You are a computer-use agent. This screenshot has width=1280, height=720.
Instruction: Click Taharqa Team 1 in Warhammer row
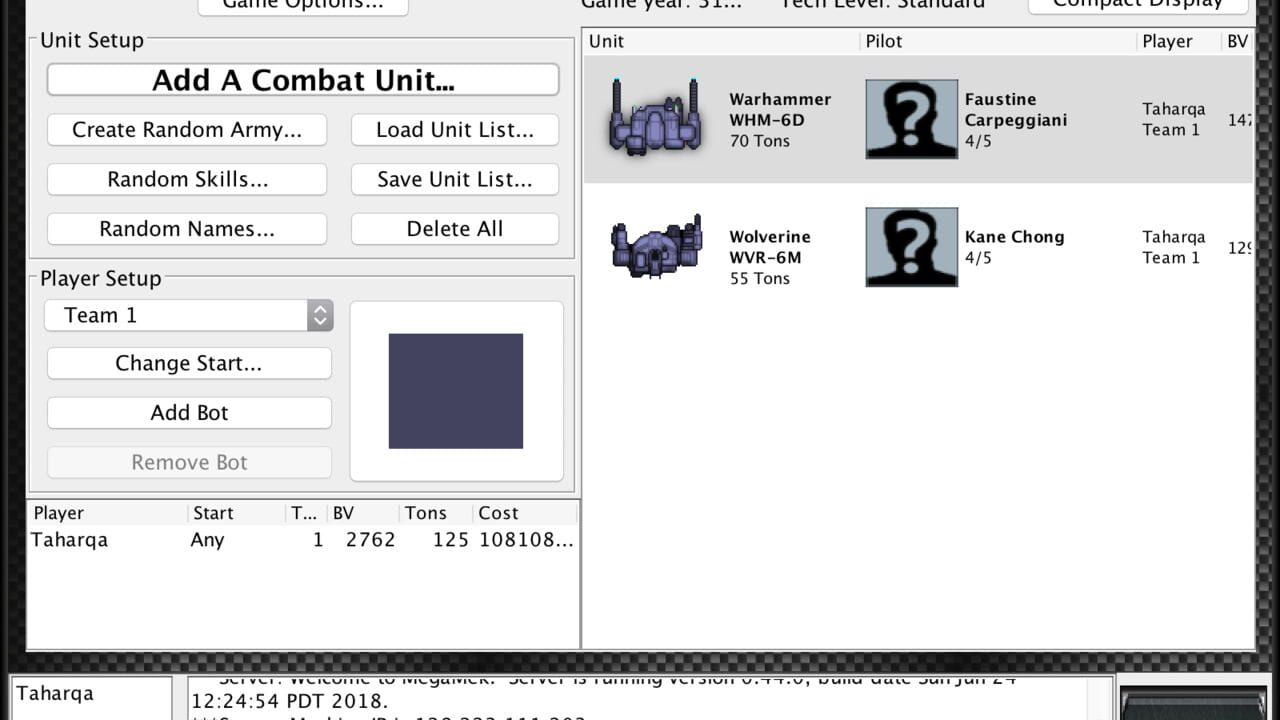tap(1174, 119)
